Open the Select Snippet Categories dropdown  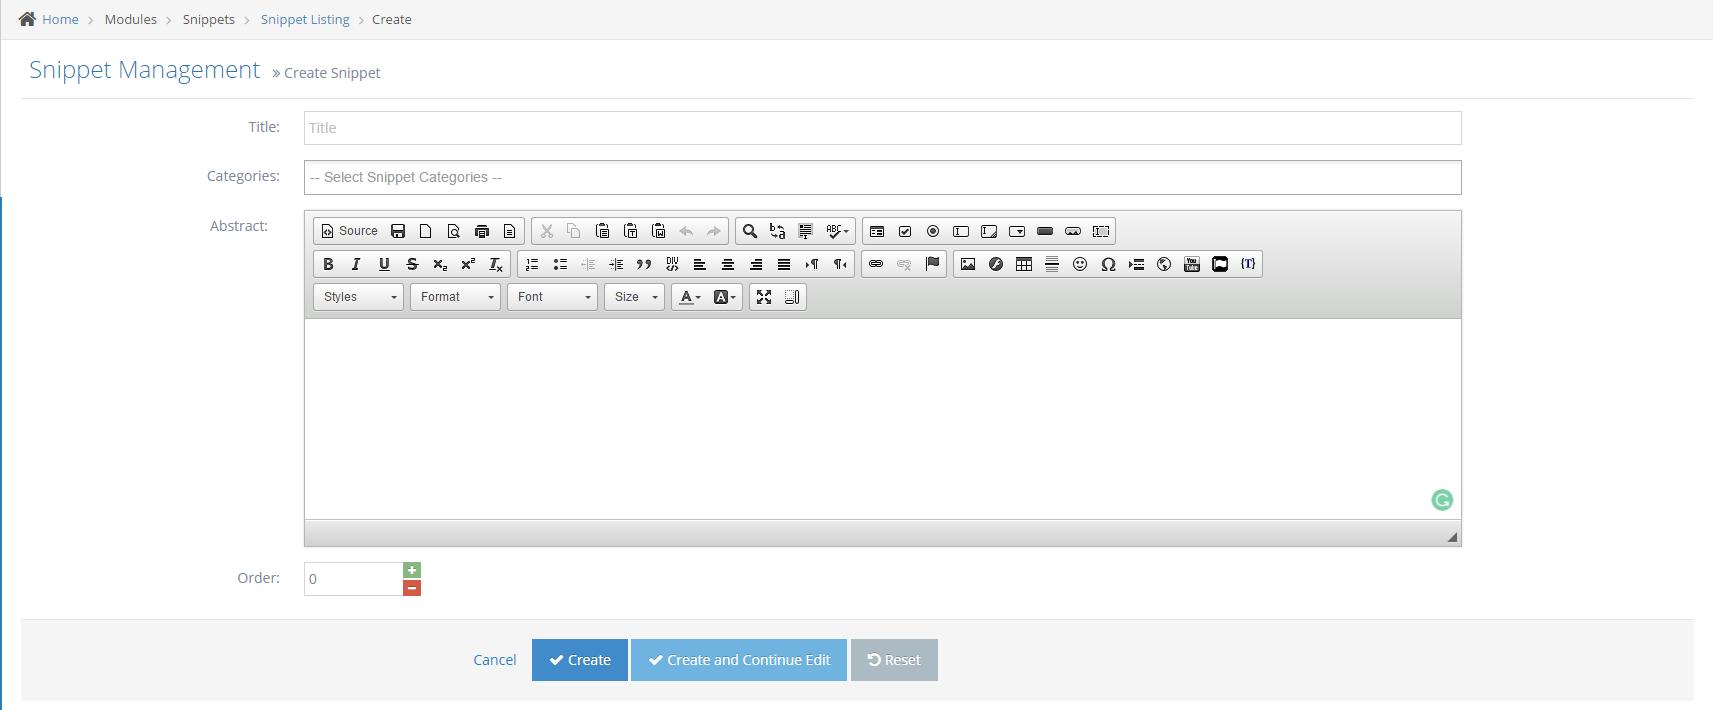coord(882,177)
